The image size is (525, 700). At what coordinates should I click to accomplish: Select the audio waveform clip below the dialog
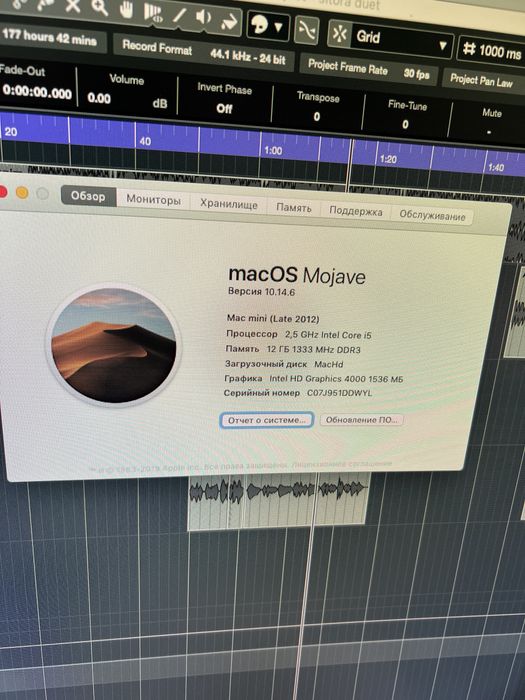pyautogui.click(x=279, y=502)
